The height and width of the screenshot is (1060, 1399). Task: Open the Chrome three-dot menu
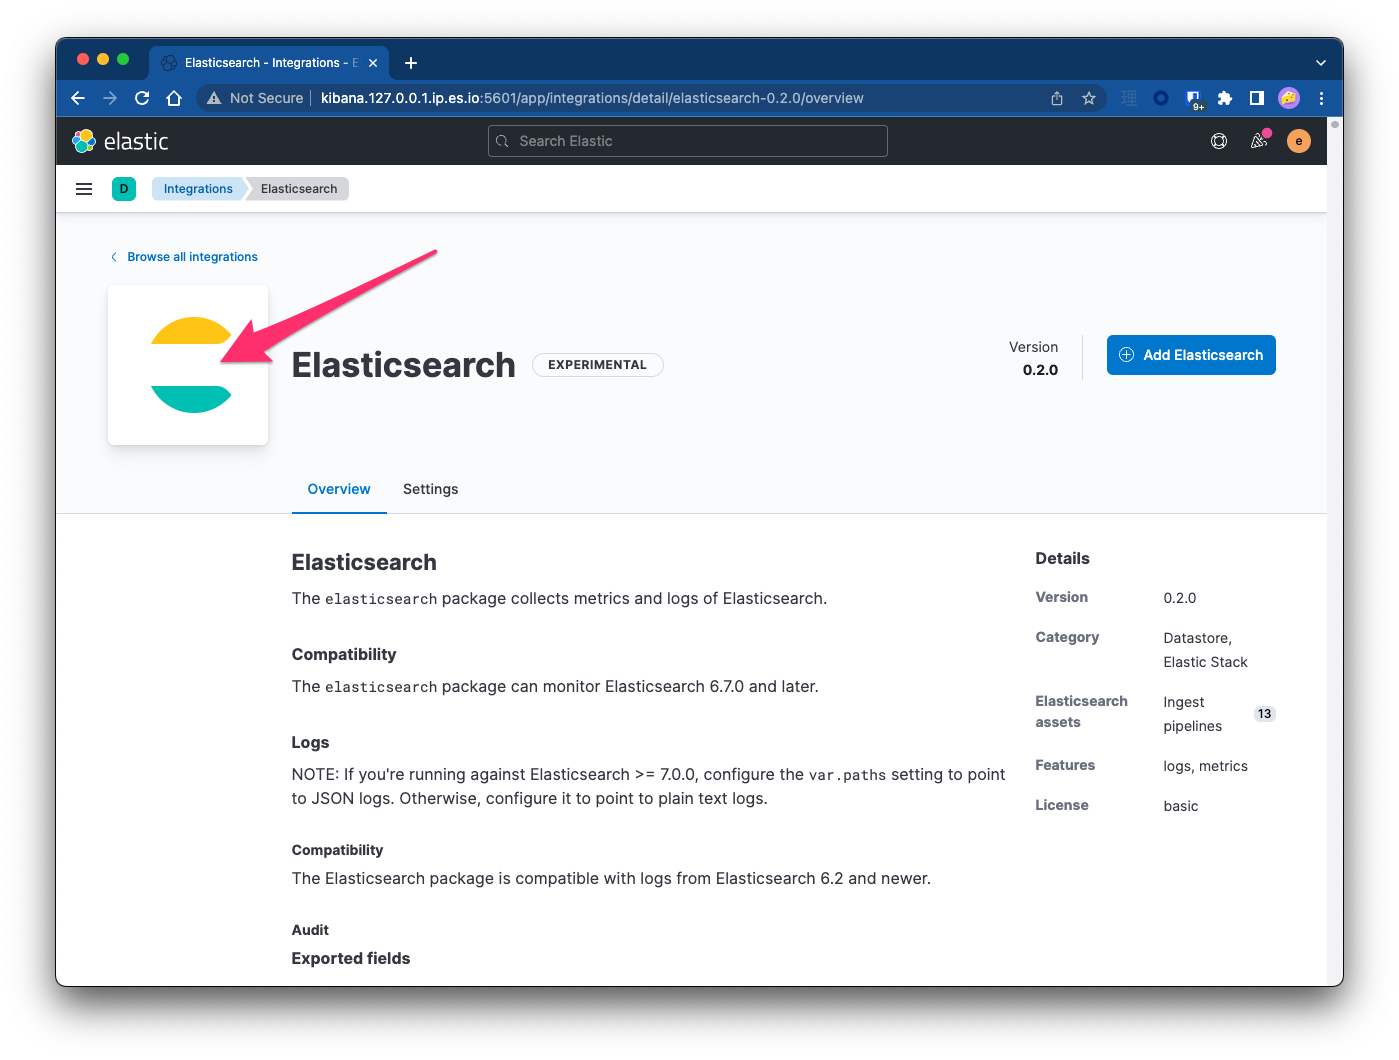(x=1322, y=98)
